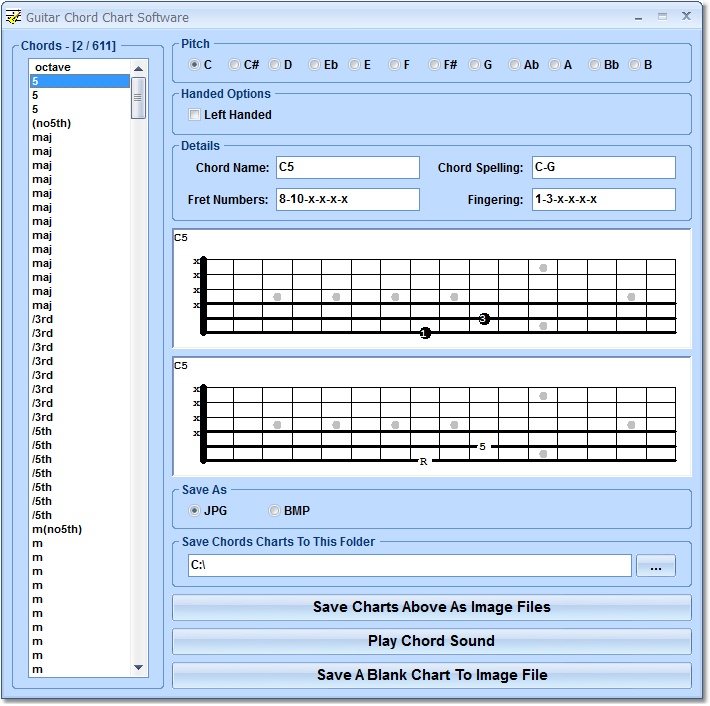
Task: Close the Guitar Chord Chart window
Action: coord(686,16)
